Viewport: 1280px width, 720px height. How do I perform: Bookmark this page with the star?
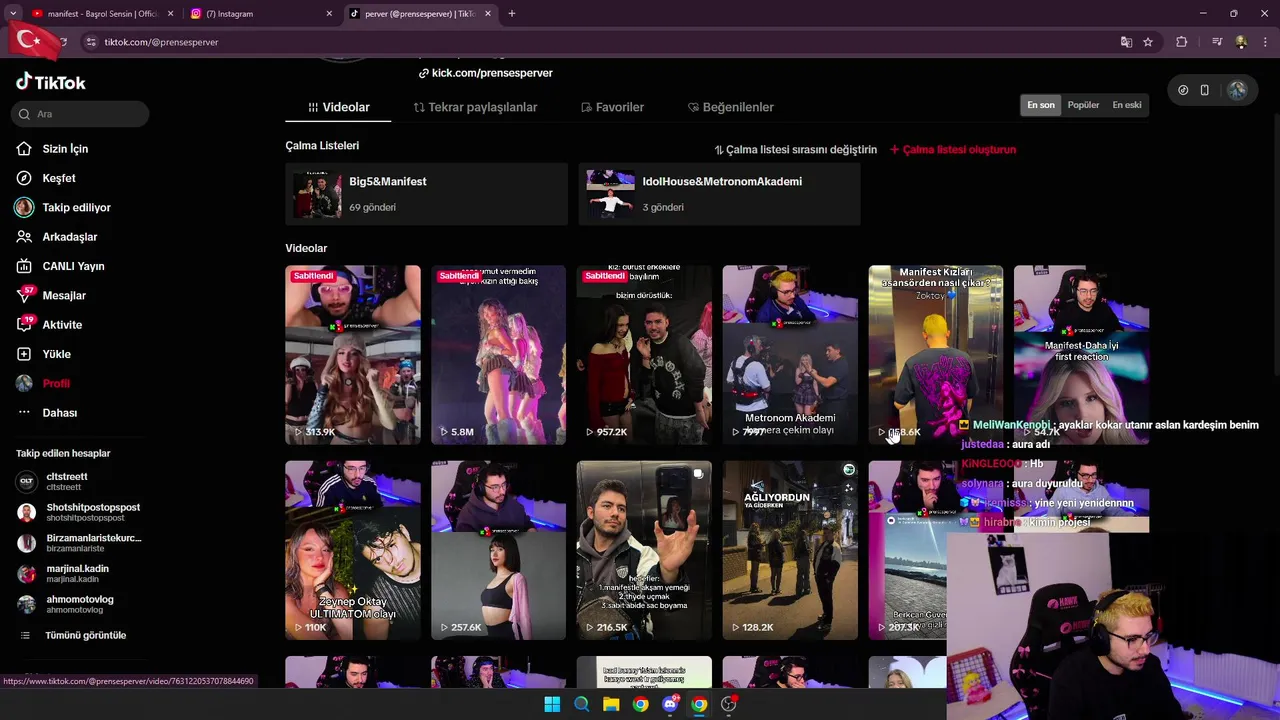click(1148, 42)
